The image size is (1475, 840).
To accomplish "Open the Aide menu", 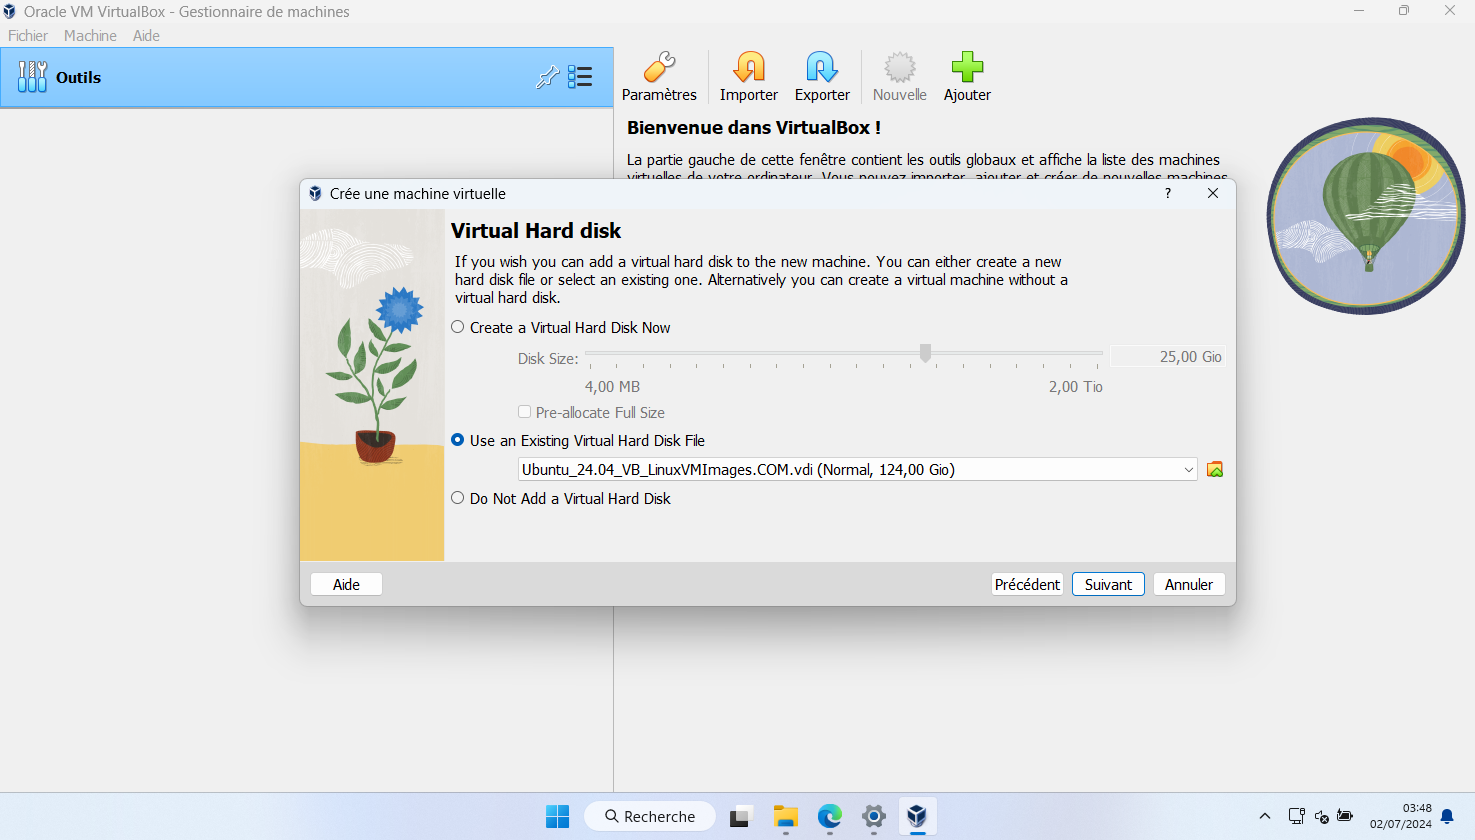I will coord(146,35).
